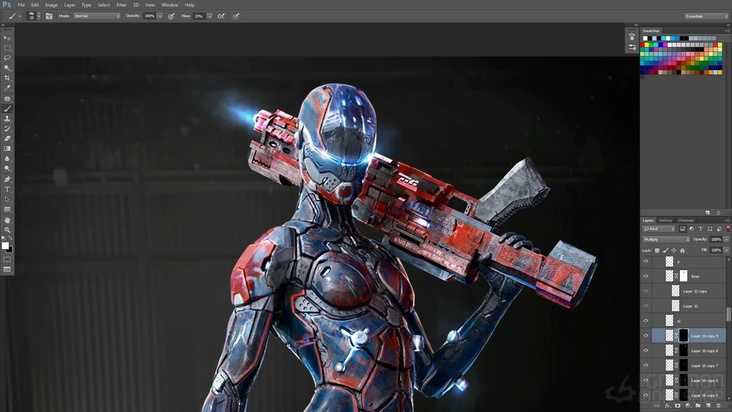Toggle Quick Mask mode icon
This screenshot has width=732, height=412.
pos(7,259)
